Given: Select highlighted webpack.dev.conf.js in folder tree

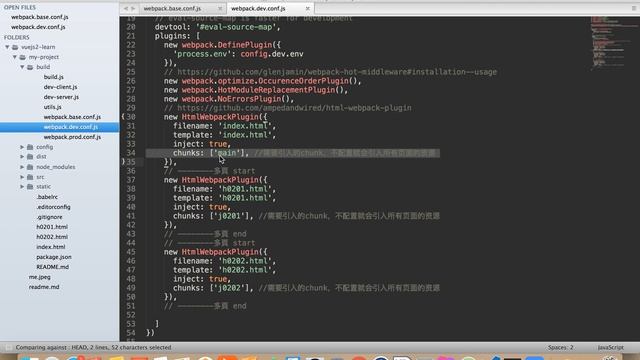Looking at the screenshot, I should [x=71, y=127].
